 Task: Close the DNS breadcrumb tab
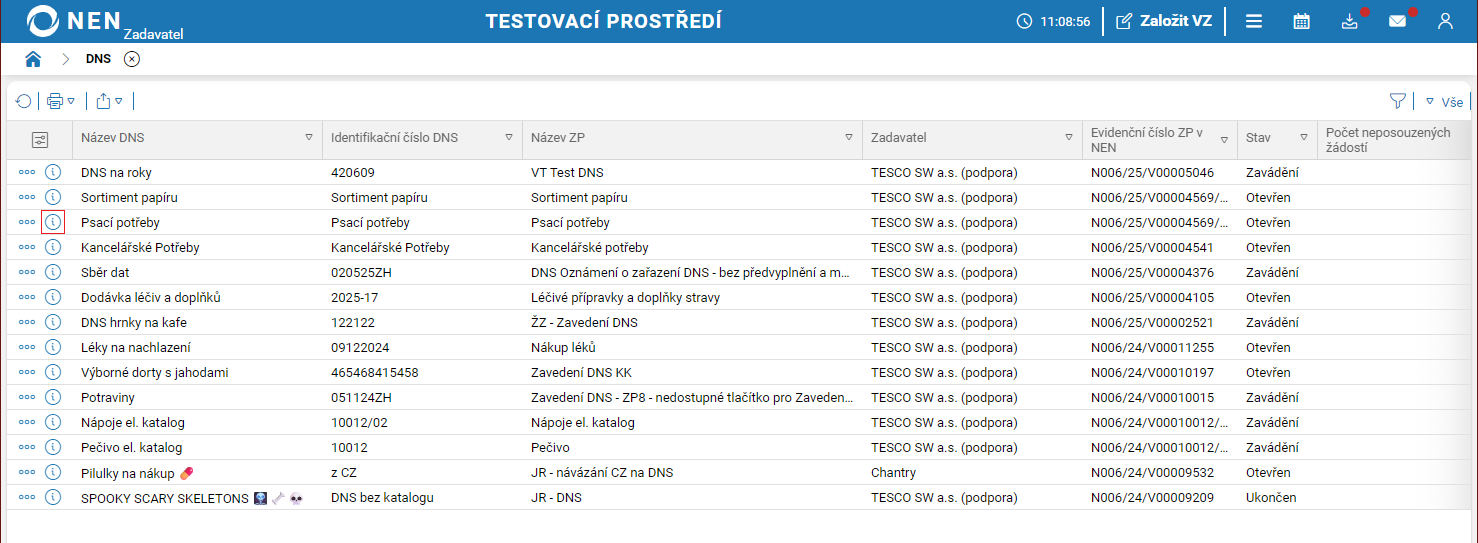point(132,59)
